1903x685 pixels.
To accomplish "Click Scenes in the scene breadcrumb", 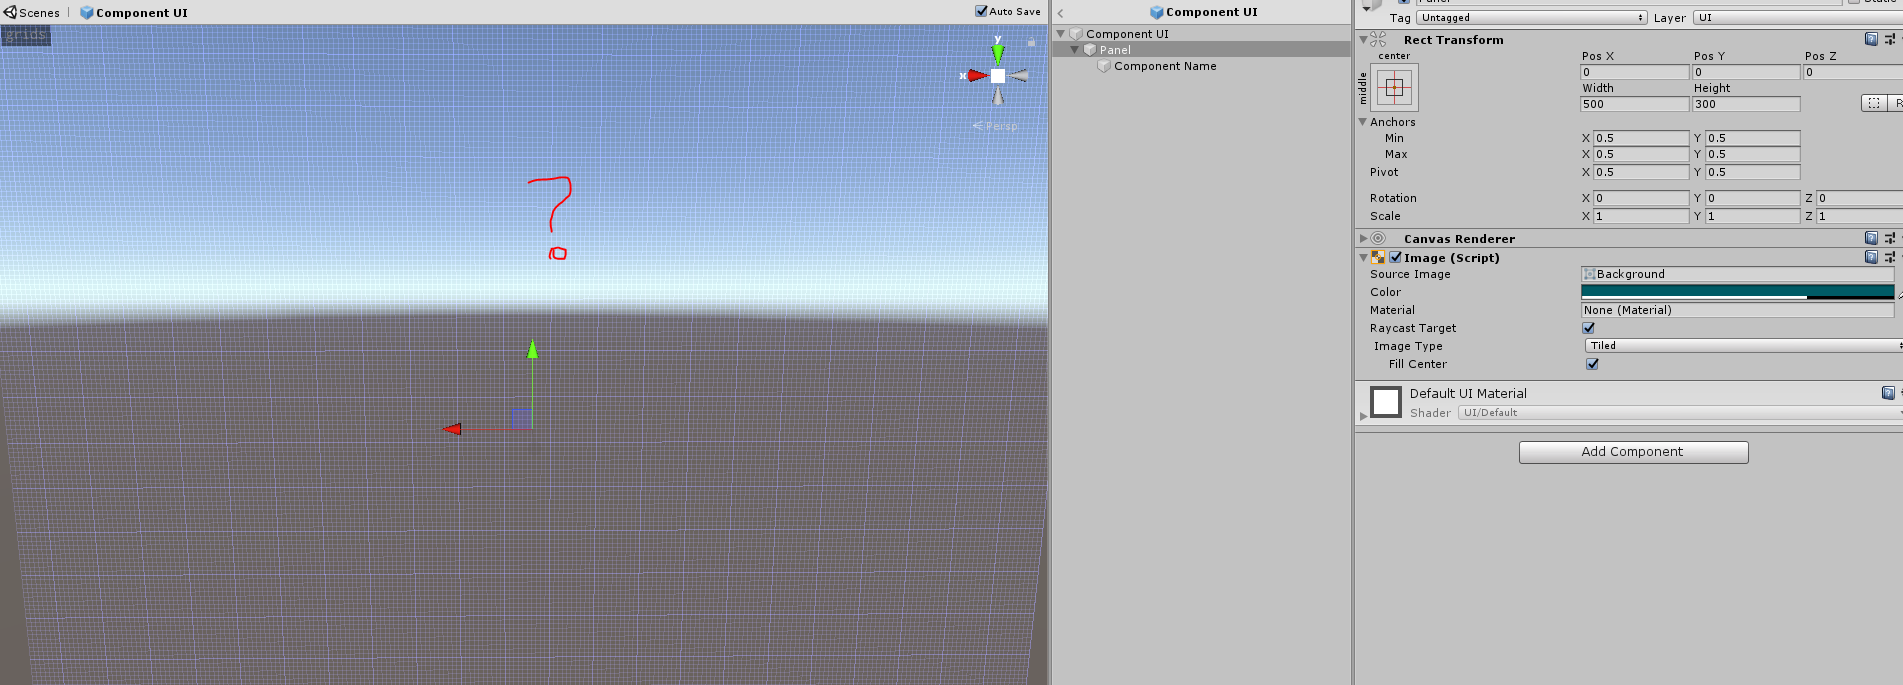I will [x=40, y=13].
